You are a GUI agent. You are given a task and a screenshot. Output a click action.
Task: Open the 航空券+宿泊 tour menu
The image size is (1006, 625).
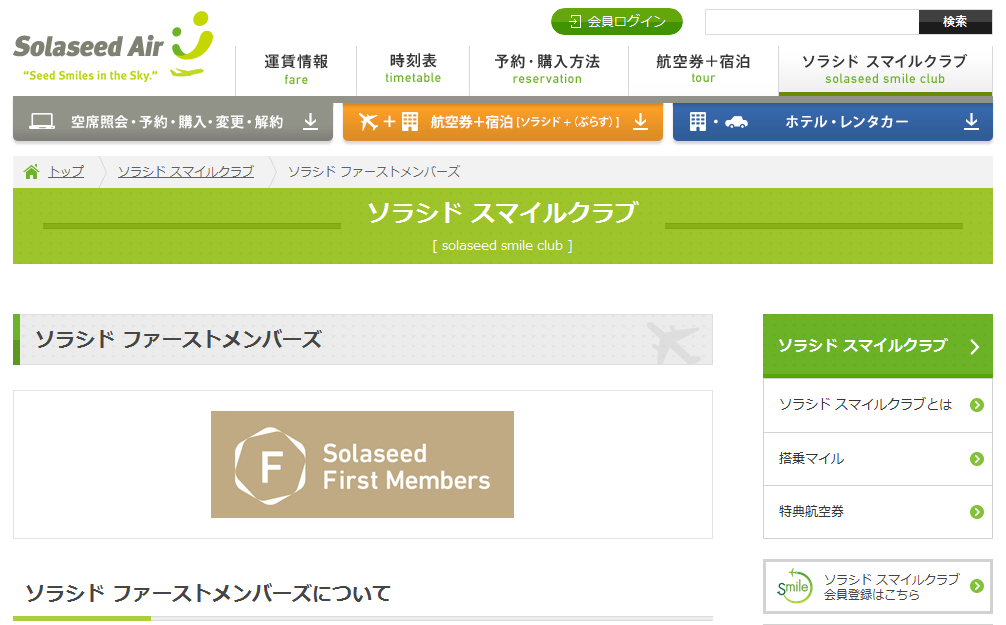point(703,70)
